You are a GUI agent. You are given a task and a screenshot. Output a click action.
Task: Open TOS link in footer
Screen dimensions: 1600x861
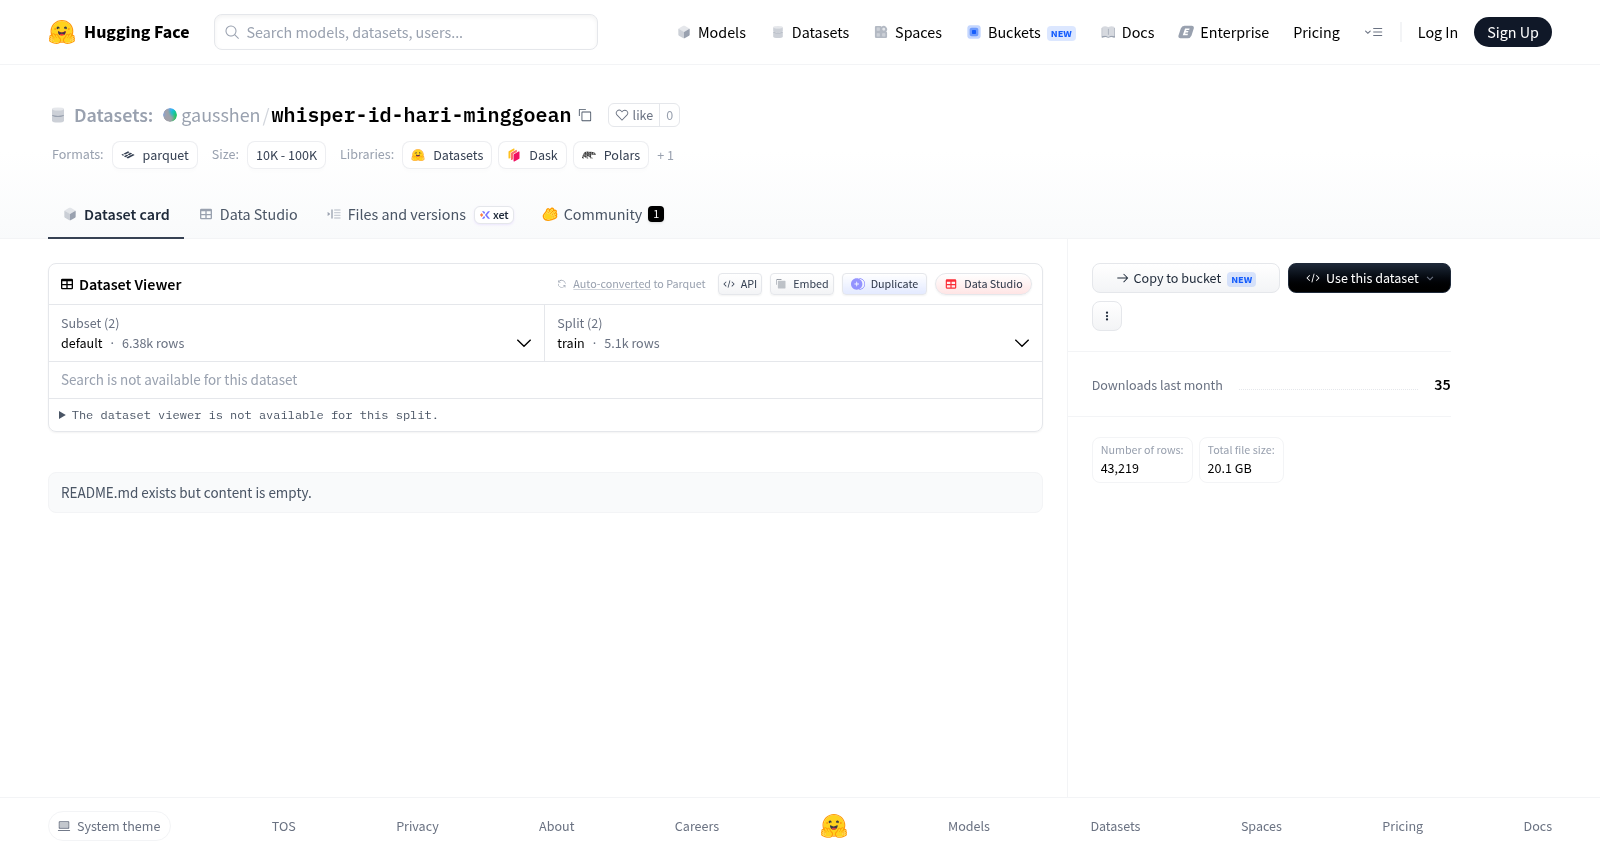click(x=284, y=826)
